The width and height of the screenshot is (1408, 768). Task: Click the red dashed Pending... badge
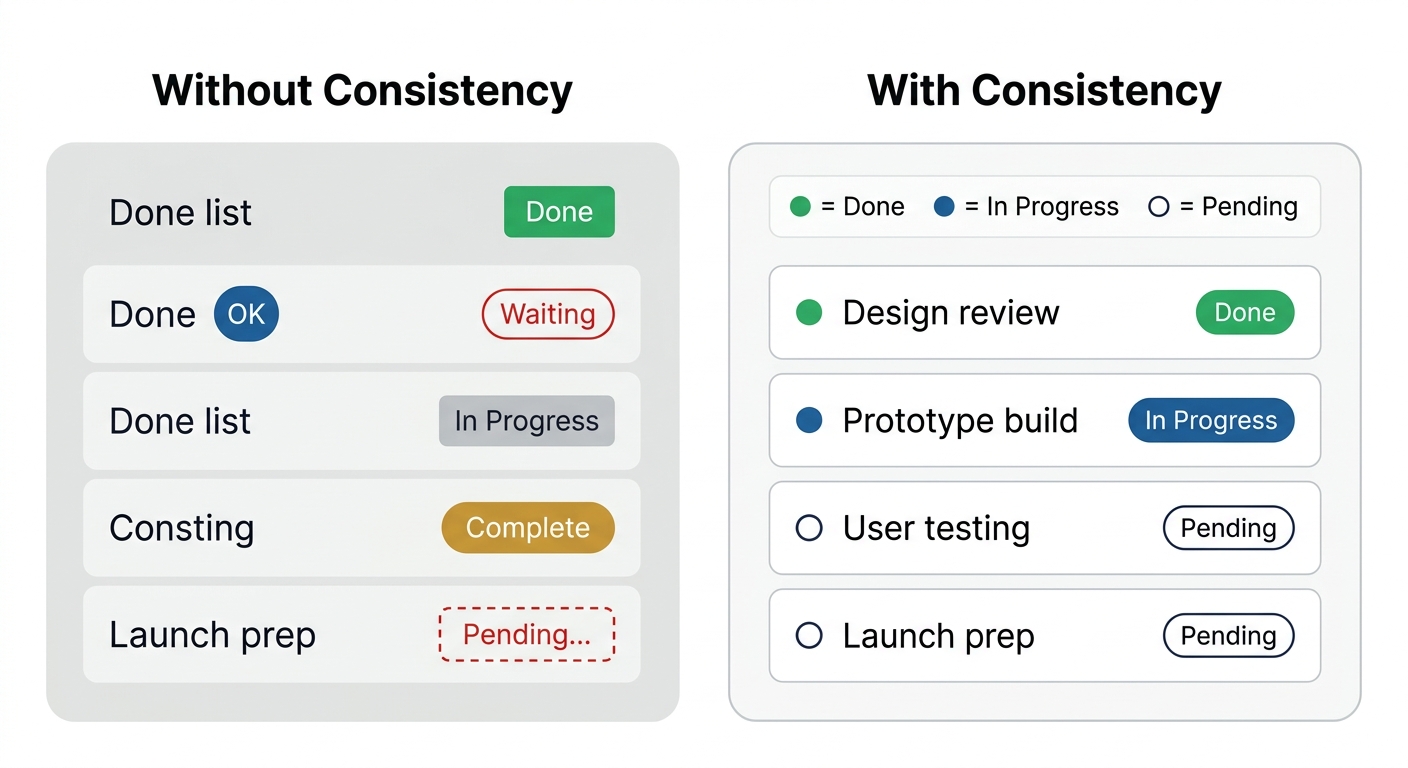click(x=527, y=634)
